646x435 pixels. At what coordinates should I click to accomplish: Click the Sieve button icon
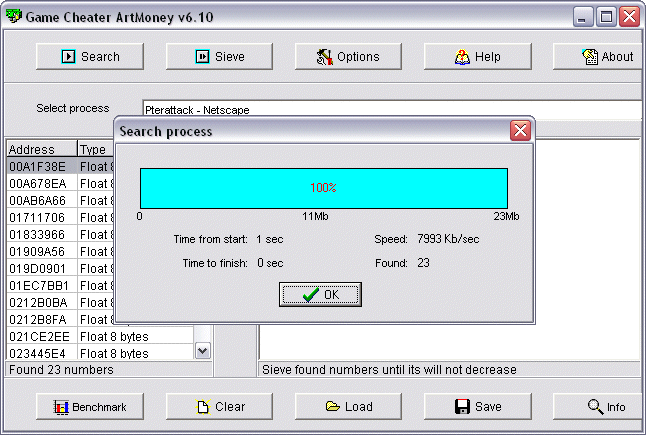pyautogui.click(x=202, y=57)
